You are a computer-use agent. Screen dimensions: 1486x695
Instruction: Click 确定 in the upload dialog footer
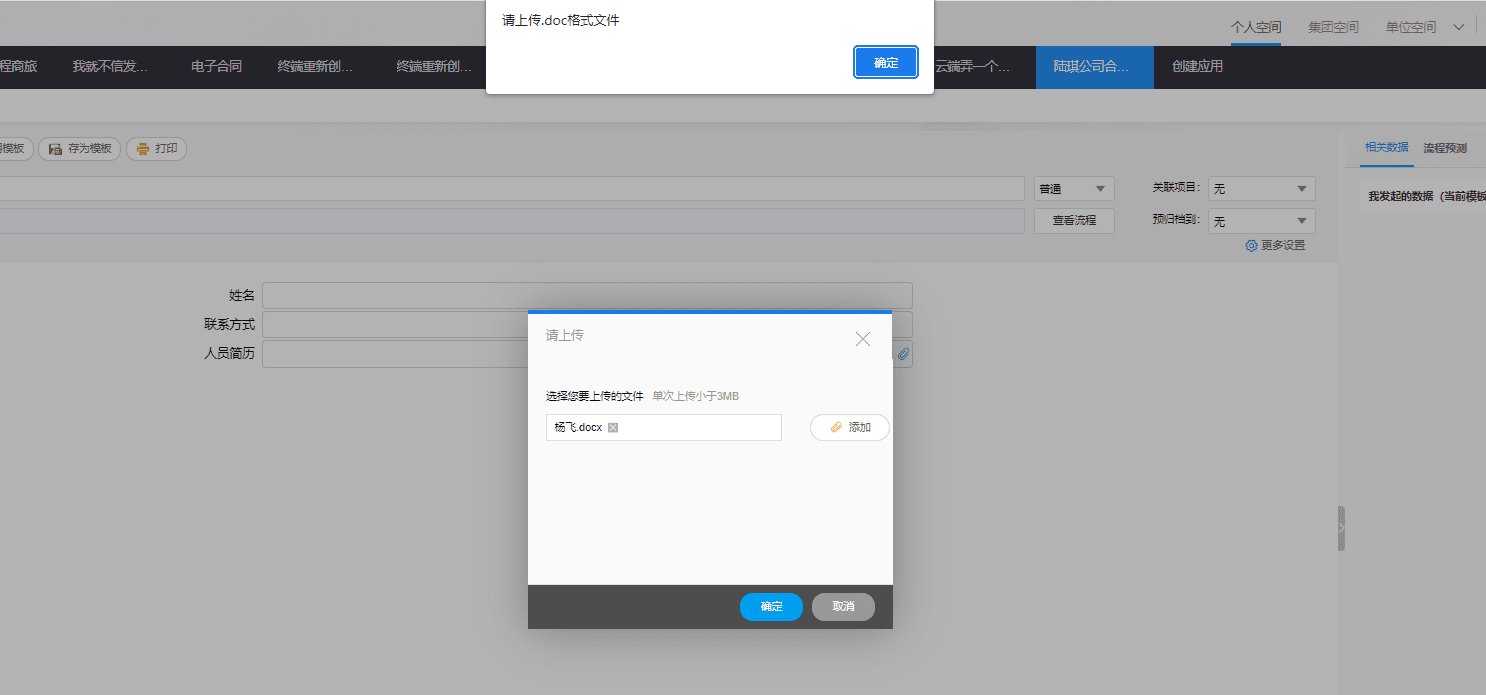[x=771, y=607]
